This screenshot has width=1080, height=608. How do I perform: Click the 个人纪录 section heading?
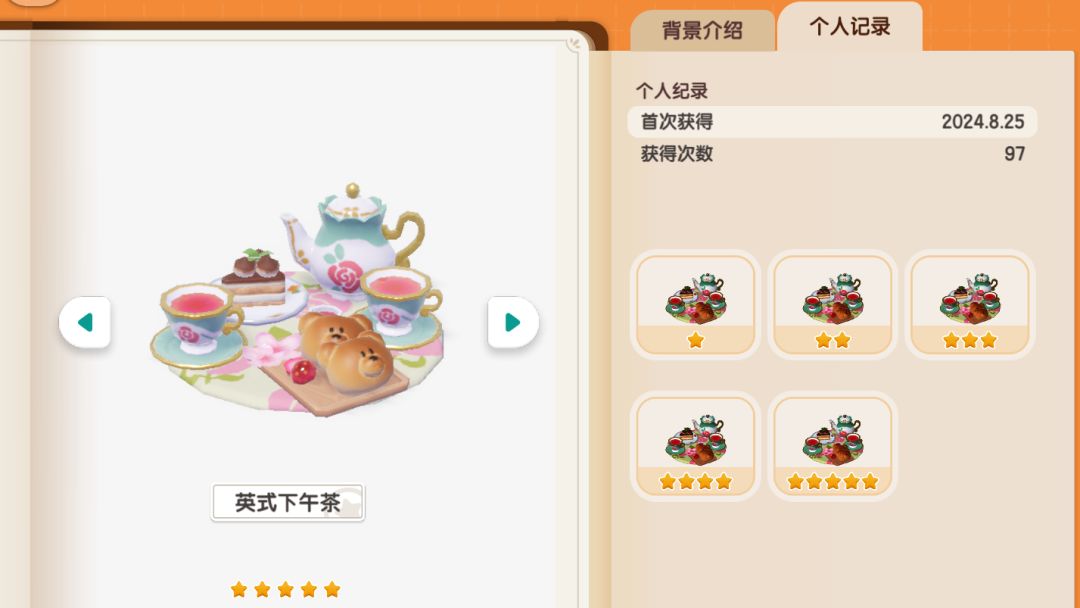click(x=672, y=91)
